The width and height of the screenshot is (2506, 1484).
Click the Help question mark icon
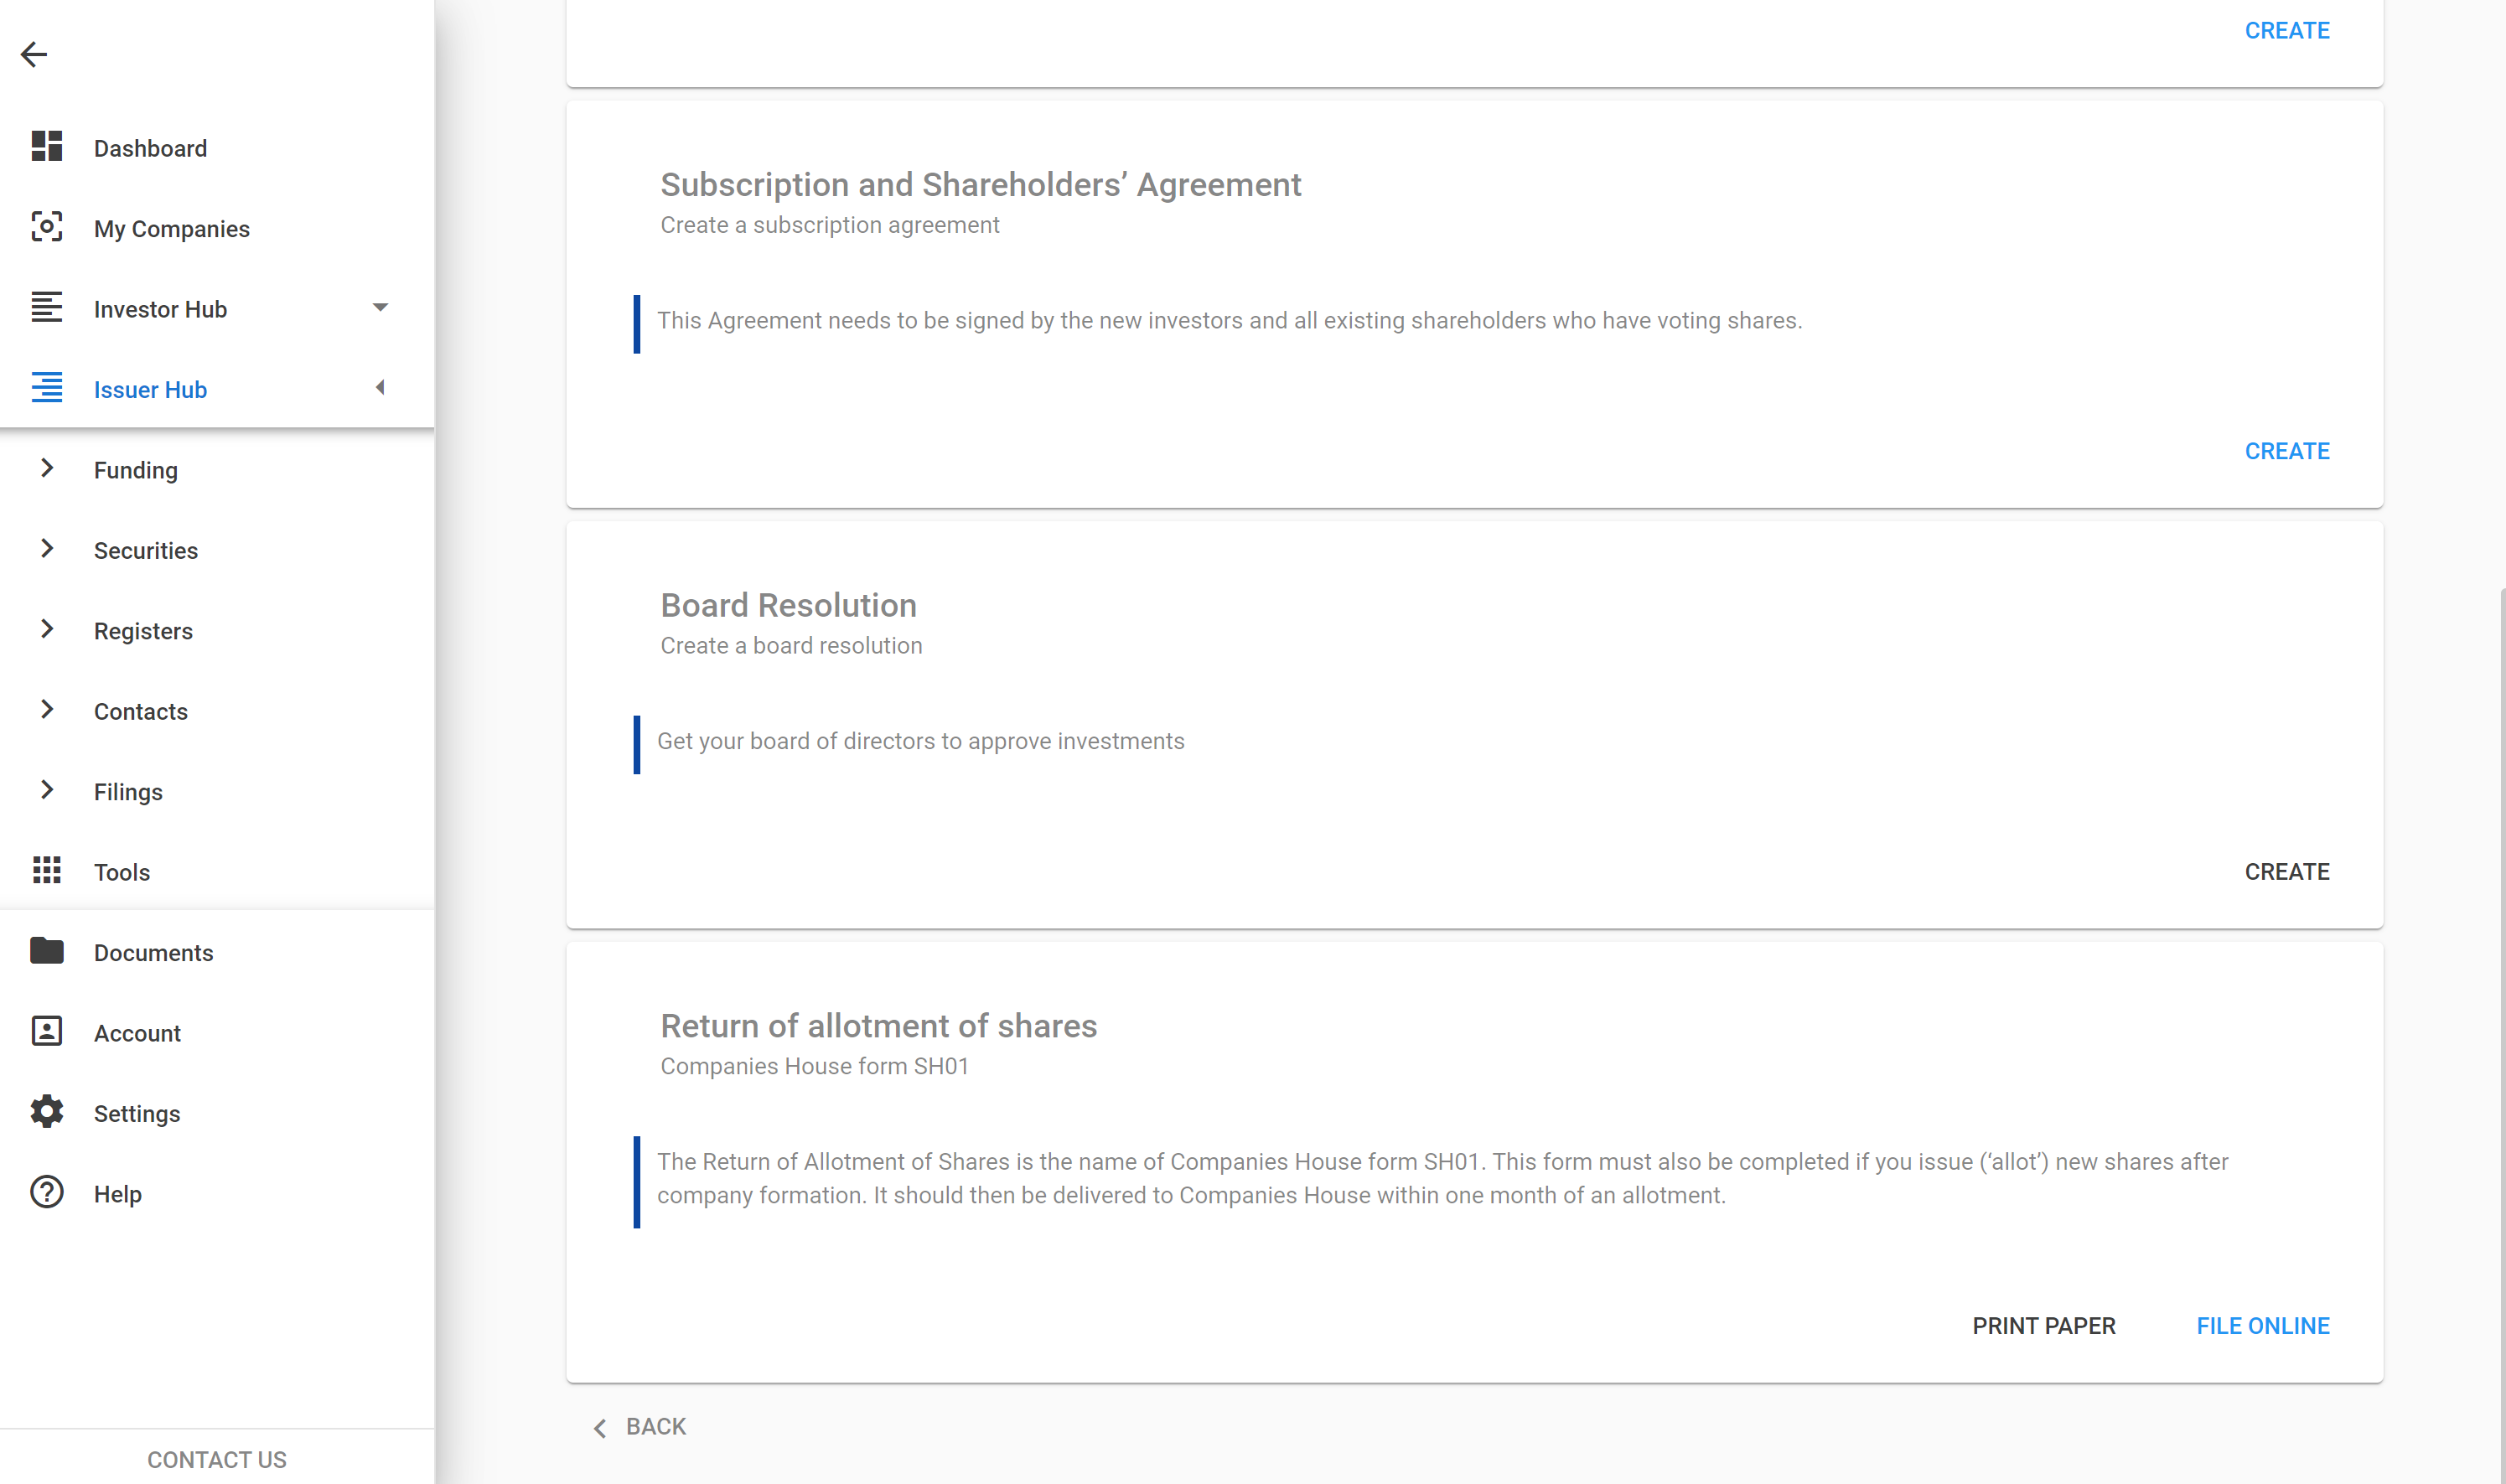pyautogui.click(x=47, y=1193)
